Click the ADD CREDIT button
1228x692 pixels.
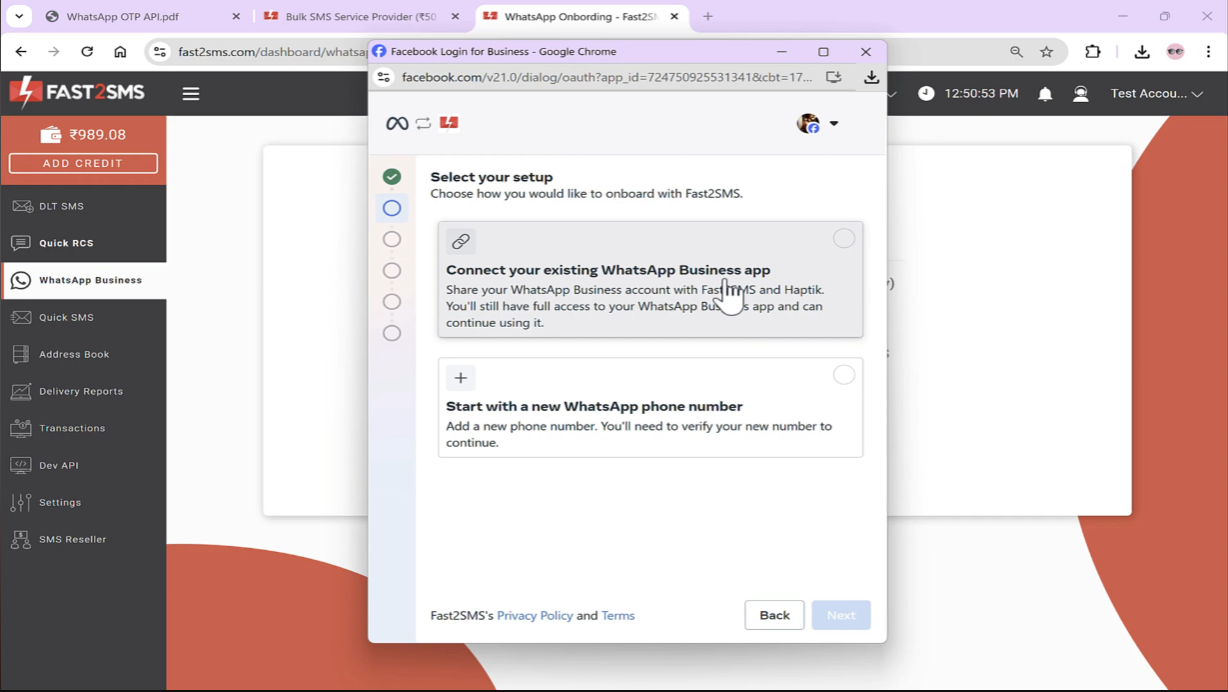83,163
